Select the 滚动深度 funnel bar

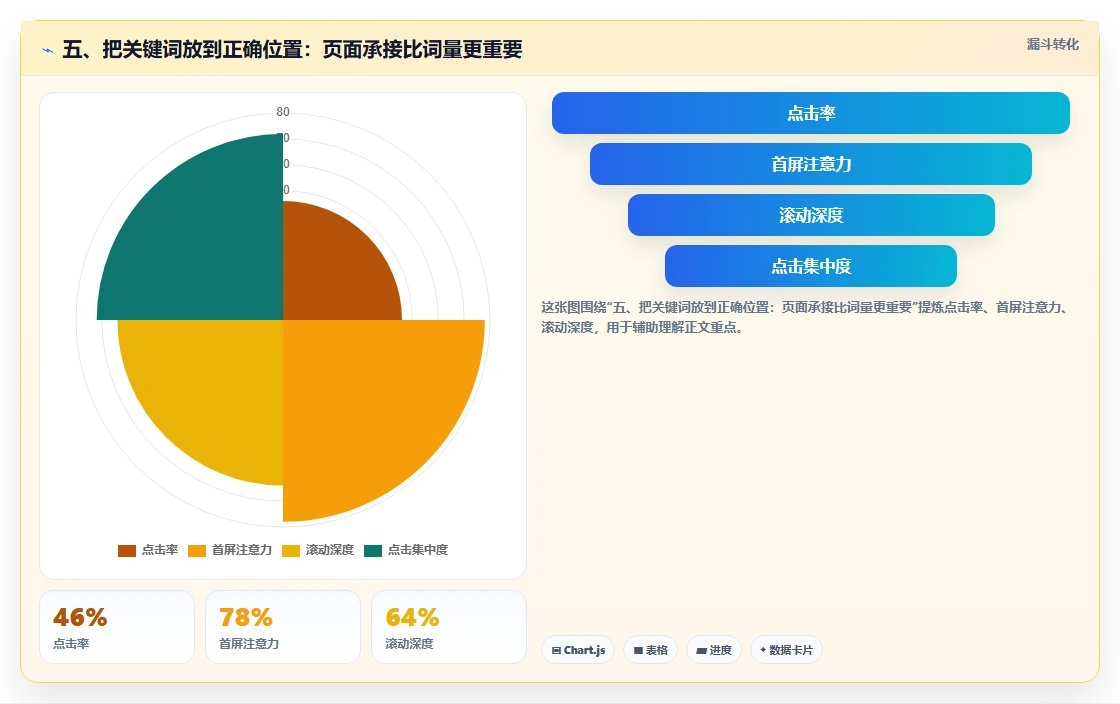click(x=811, y=215)
